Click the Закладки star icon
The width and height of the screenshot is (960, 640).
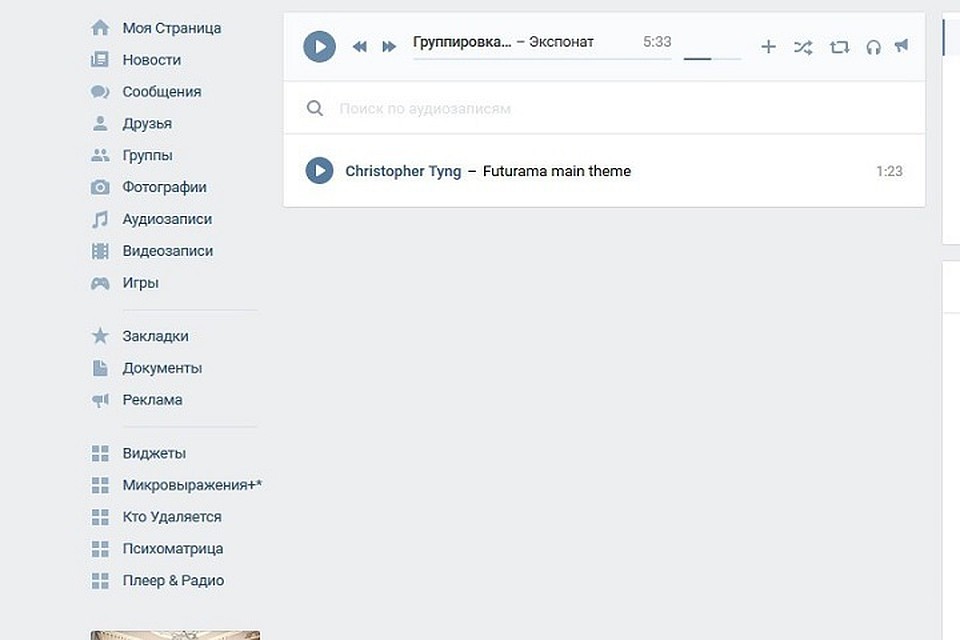(x=100, y=336)
